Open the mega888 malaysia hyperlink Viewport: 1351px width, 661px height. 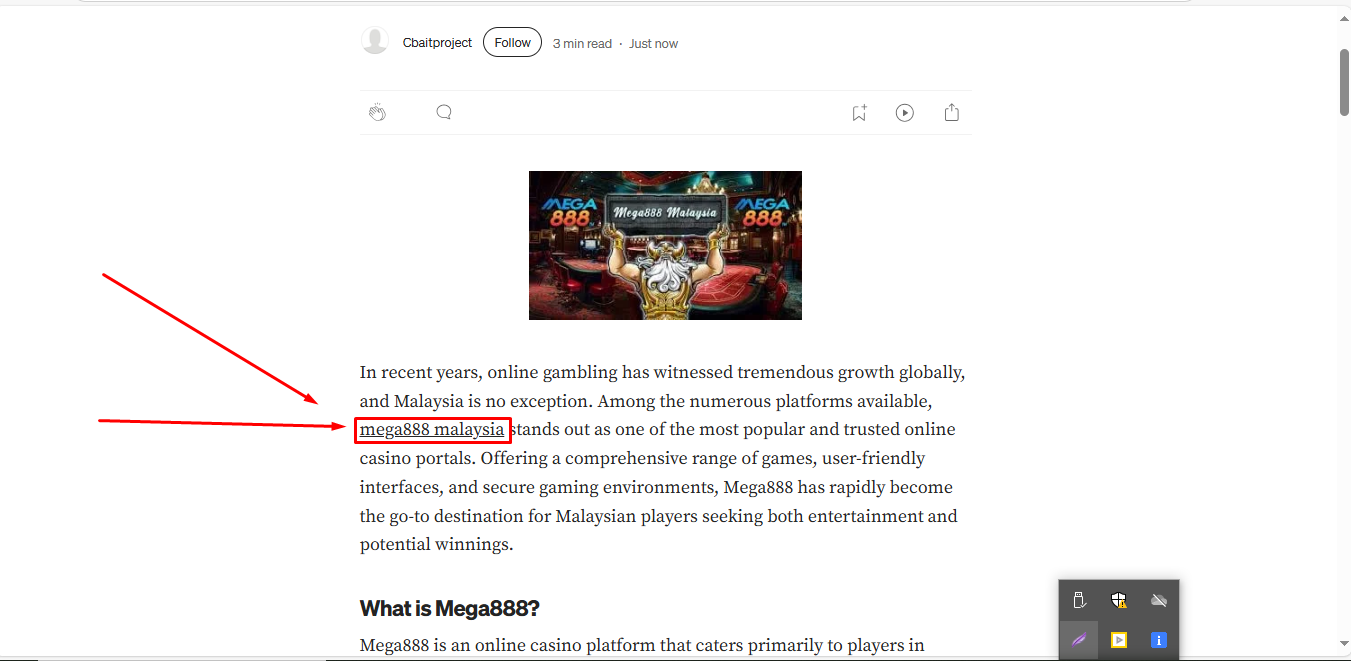pos(432,430)
